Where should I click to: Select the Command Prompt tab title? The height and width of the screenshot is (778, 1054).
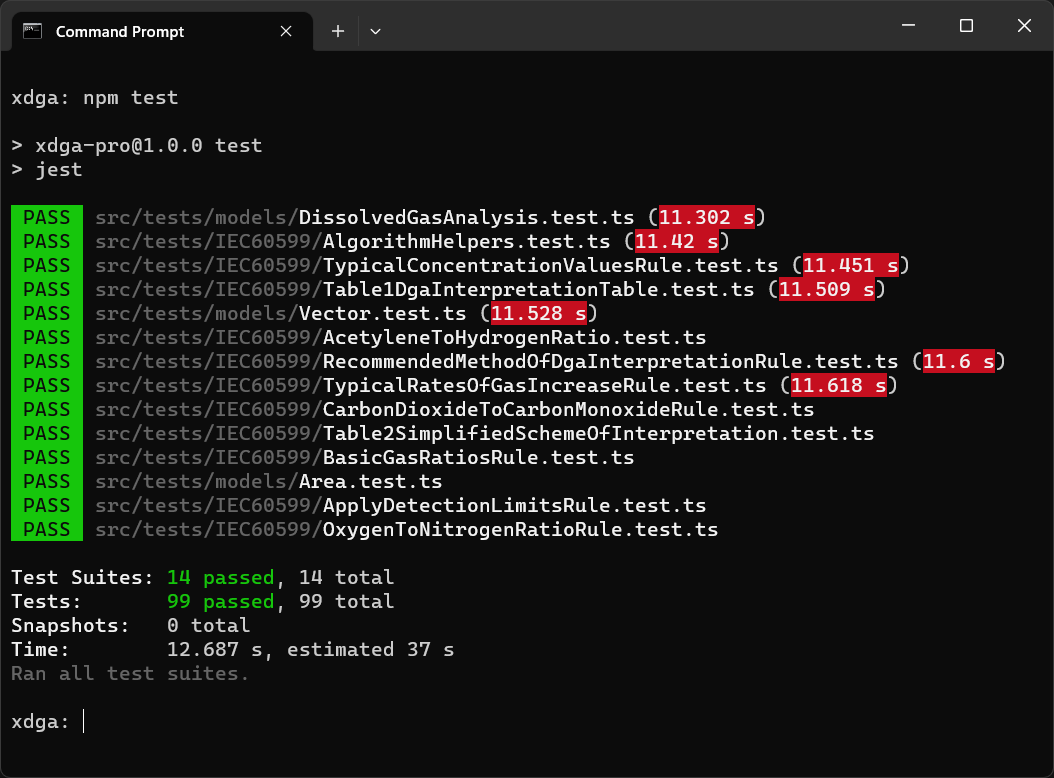coord(120,32)
